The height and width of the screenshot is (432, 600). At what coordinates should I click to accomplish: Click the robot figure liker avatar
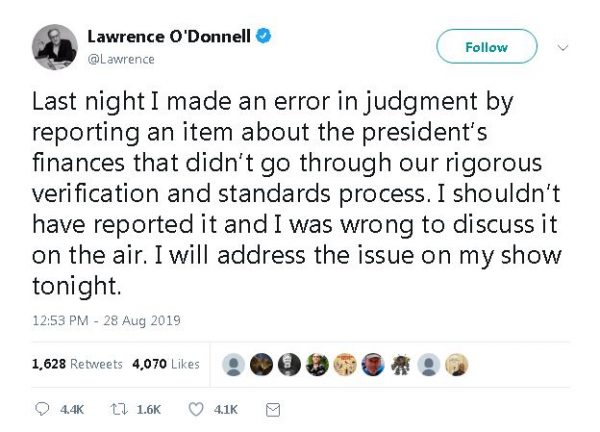tap(401, 365)
